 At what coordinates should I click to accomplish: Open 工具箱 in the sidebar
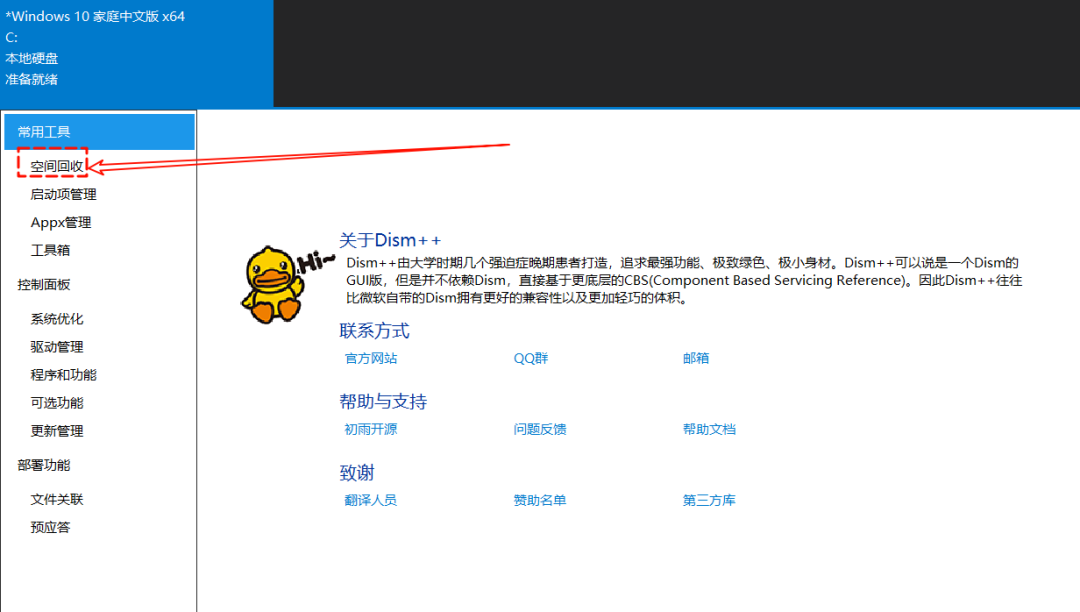pyautogui.click(x=50, y=250)
